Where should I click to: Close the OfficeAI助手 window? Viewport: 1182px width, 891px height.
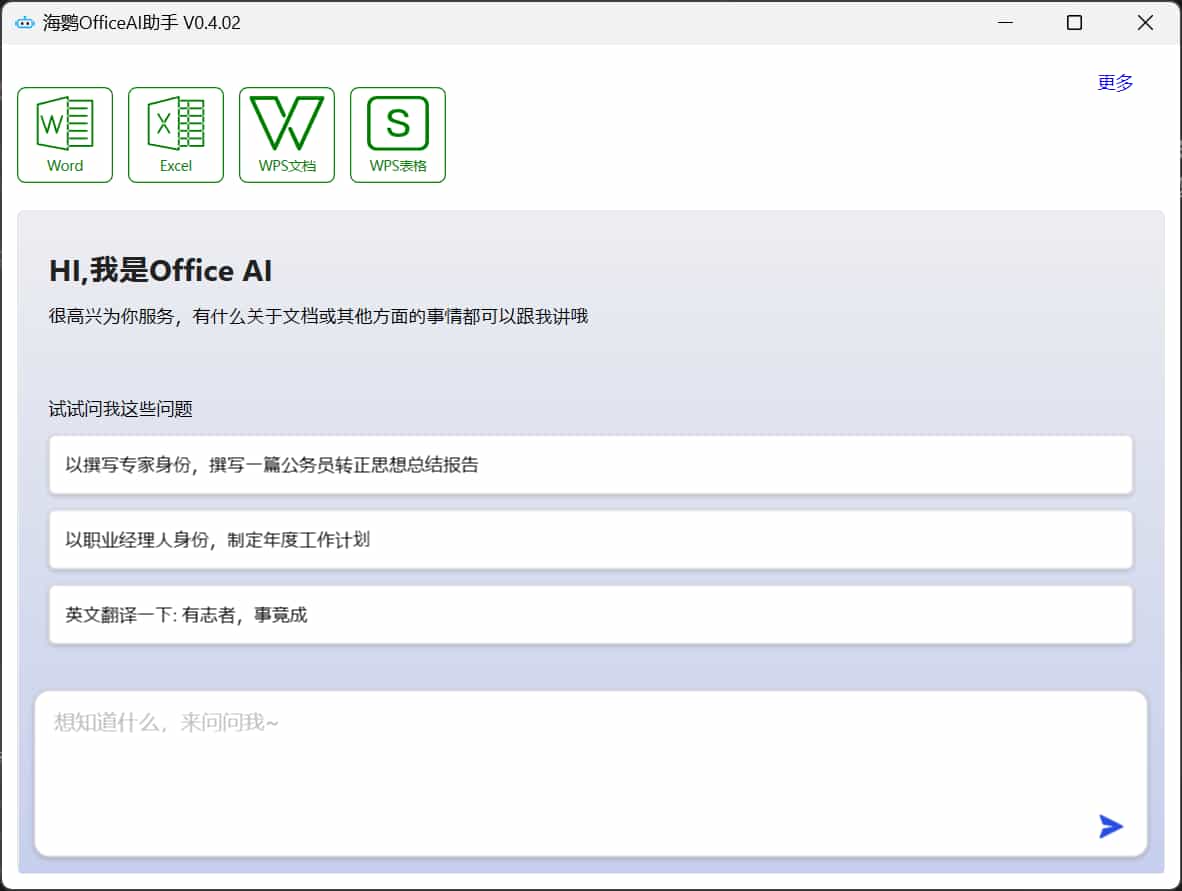pos(1145,23)
